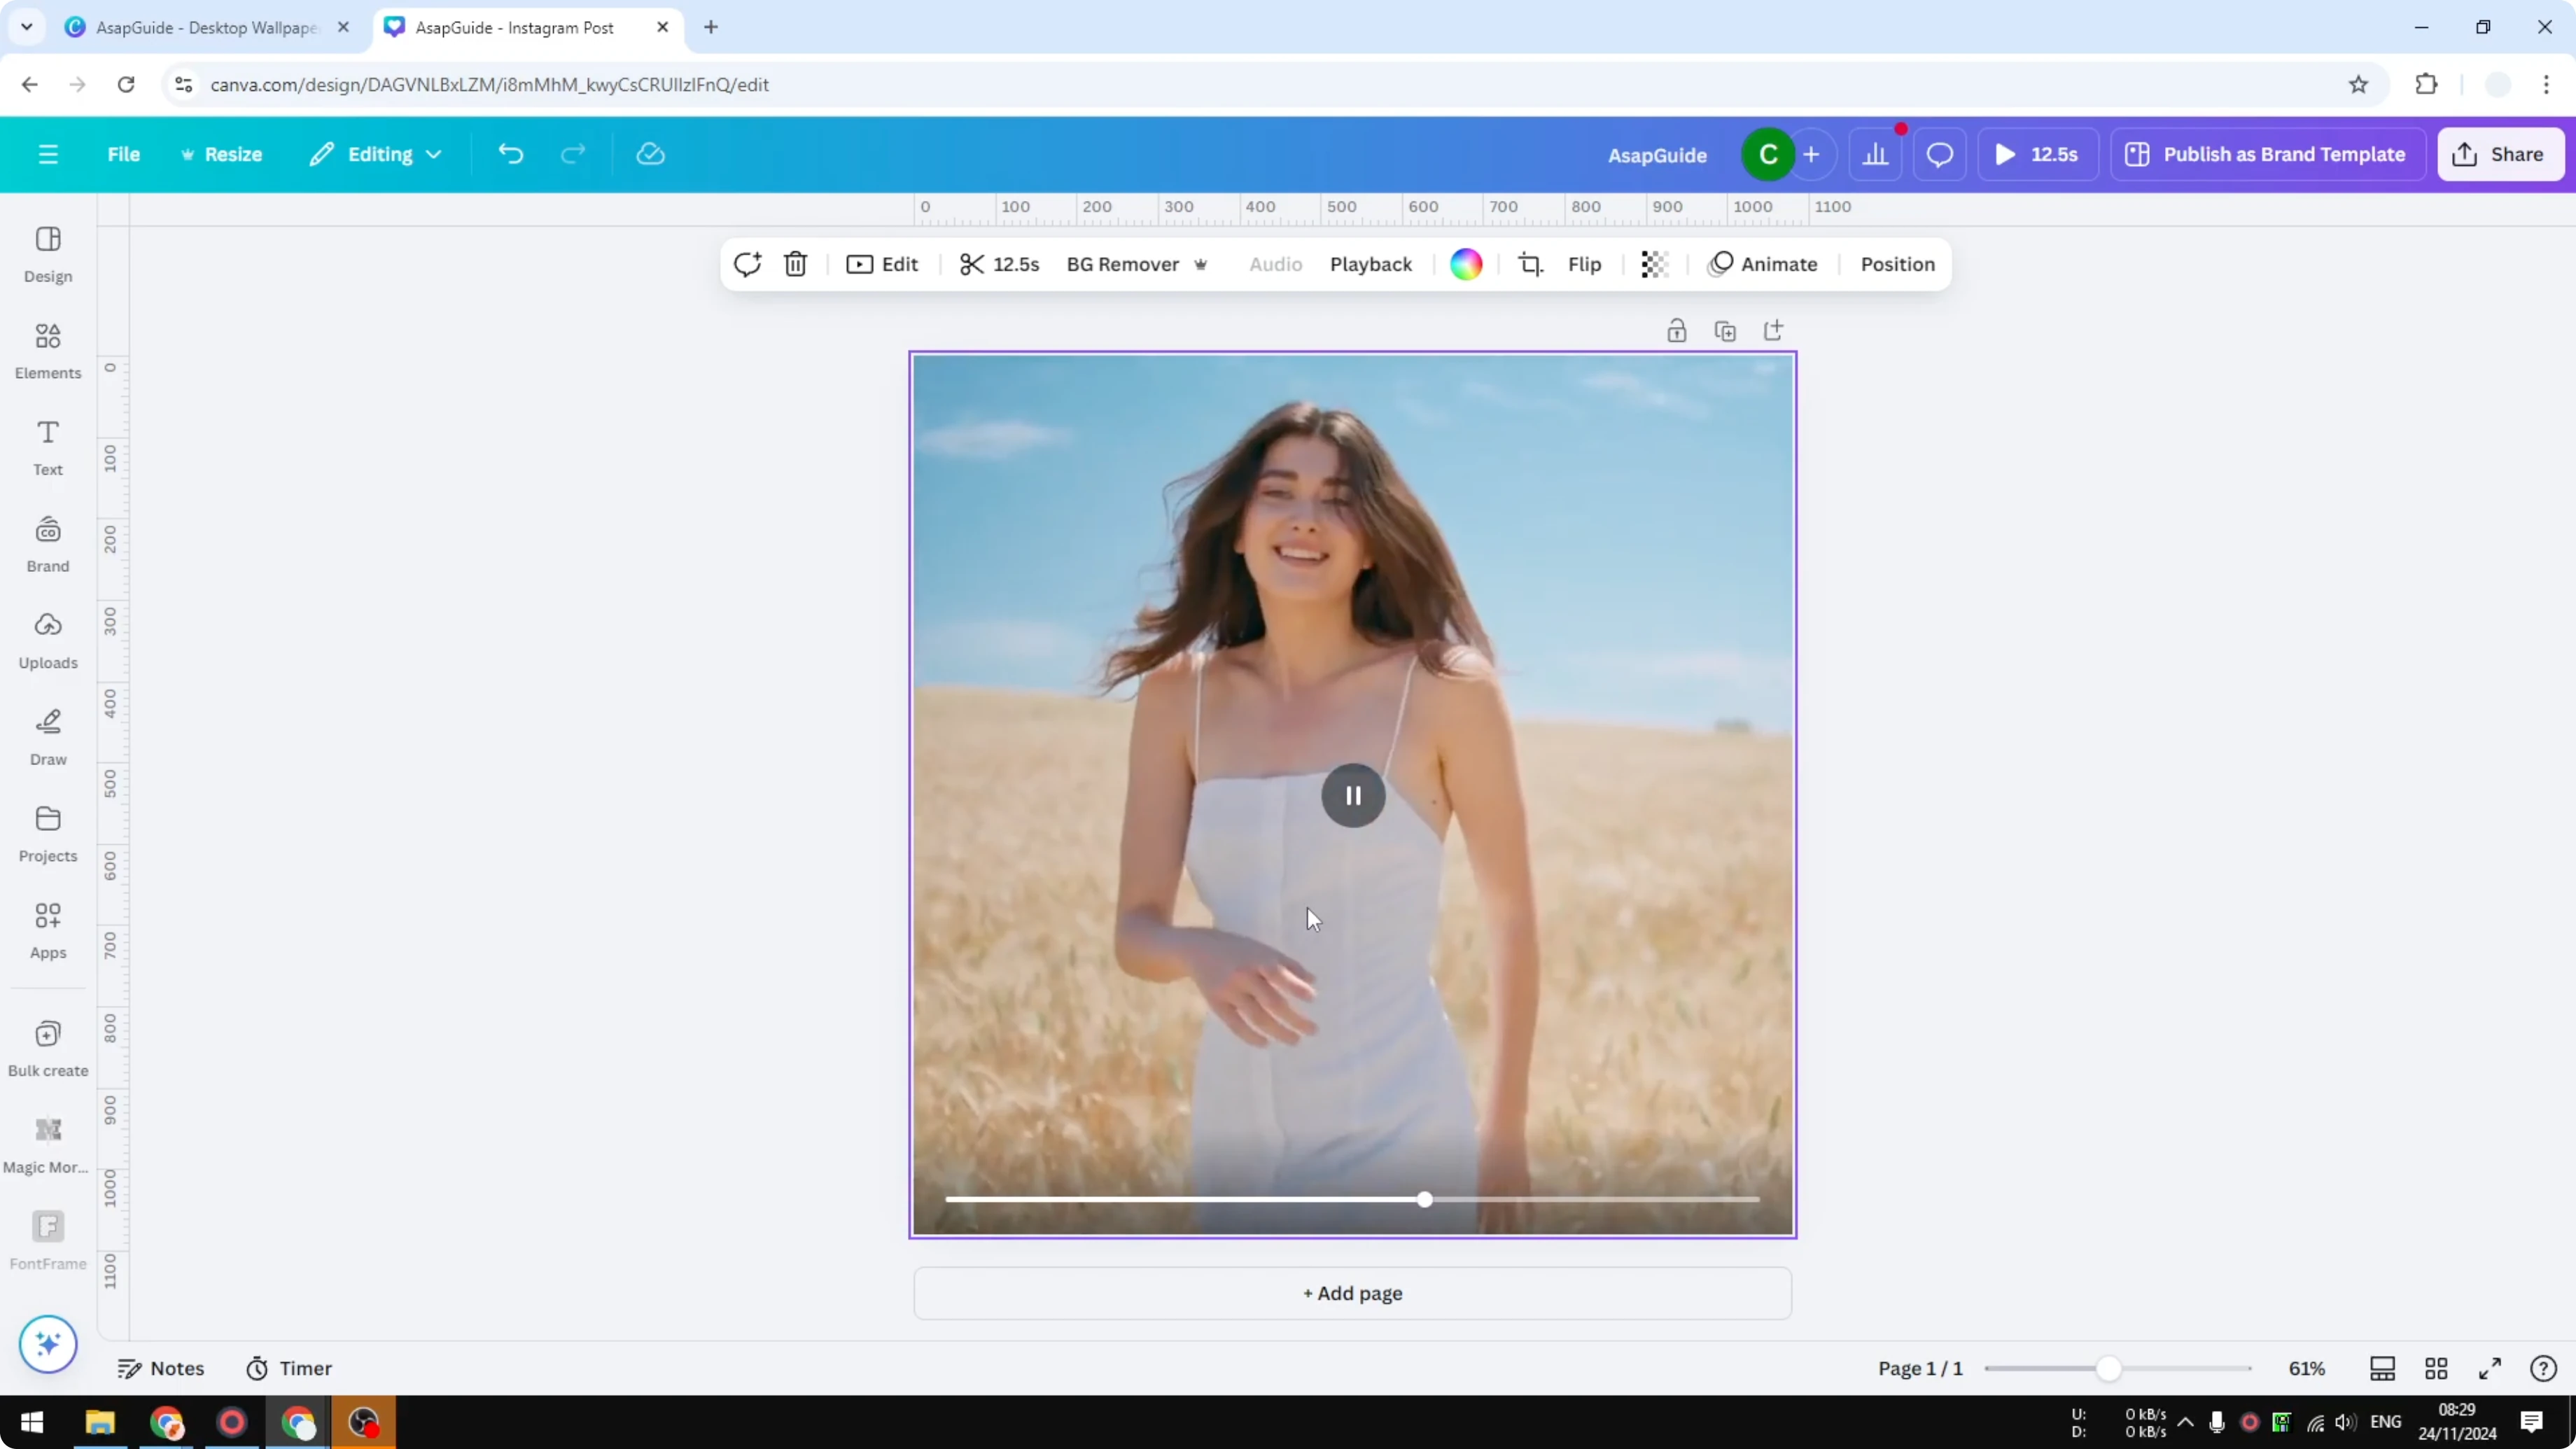The image size is (2576, 1449).
Task: Open the comments panel
Action: tap(1940, 153)
